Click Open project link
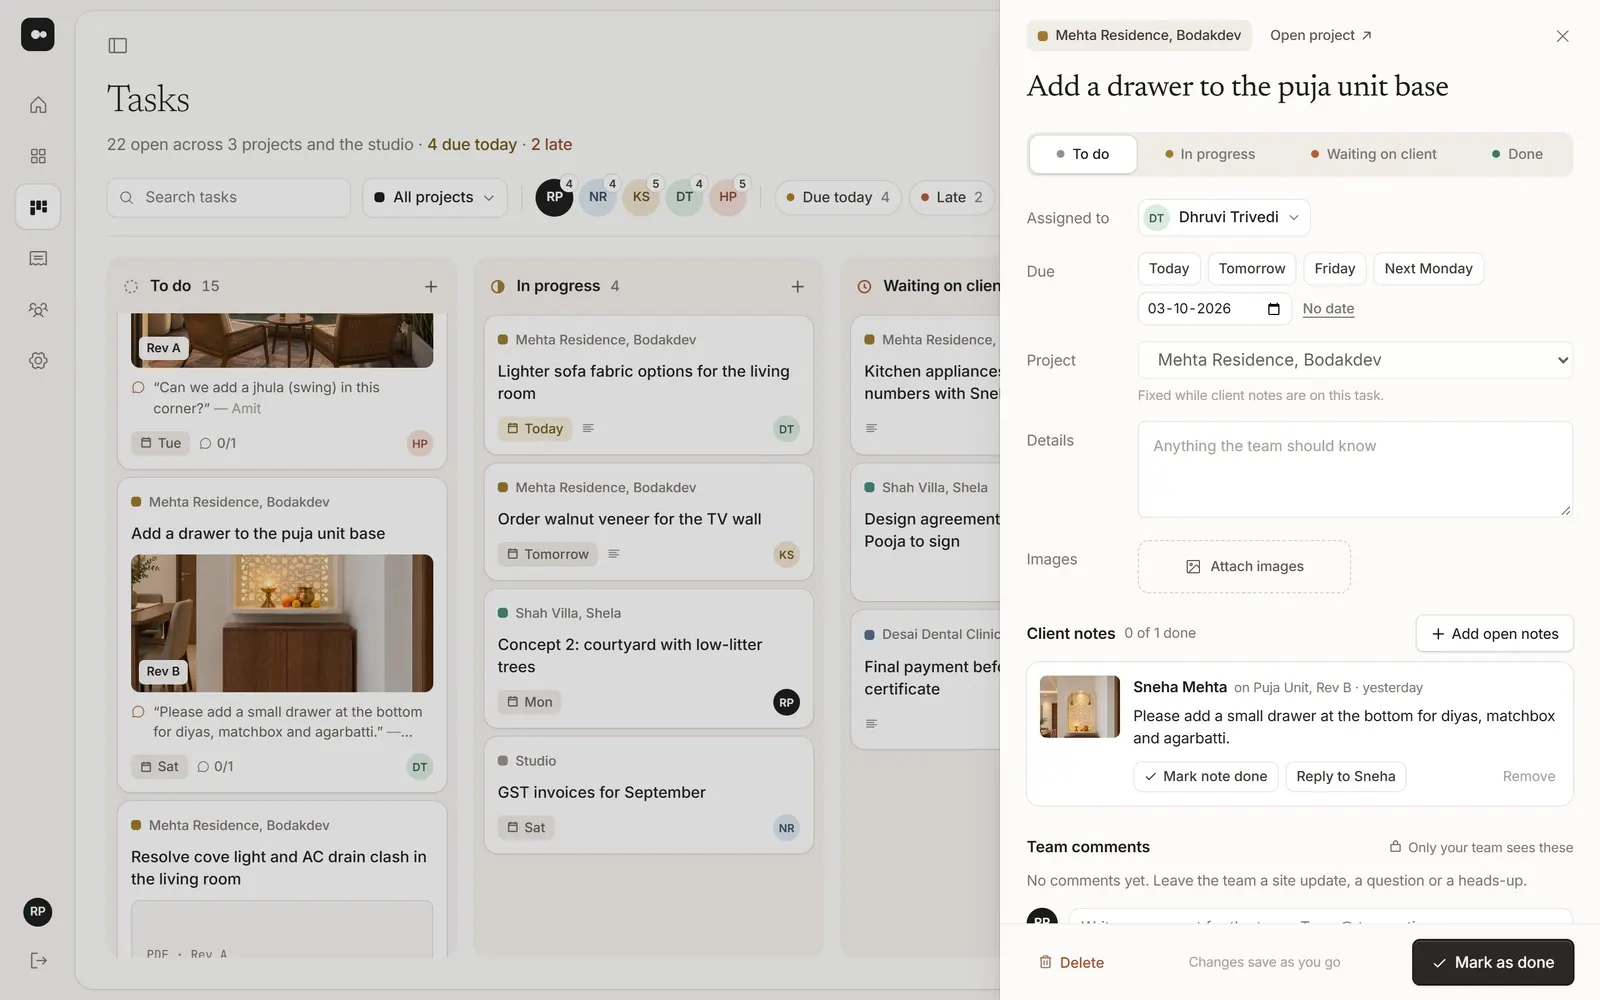This screenshot has height=1000, width=1600. [1321, 35]
